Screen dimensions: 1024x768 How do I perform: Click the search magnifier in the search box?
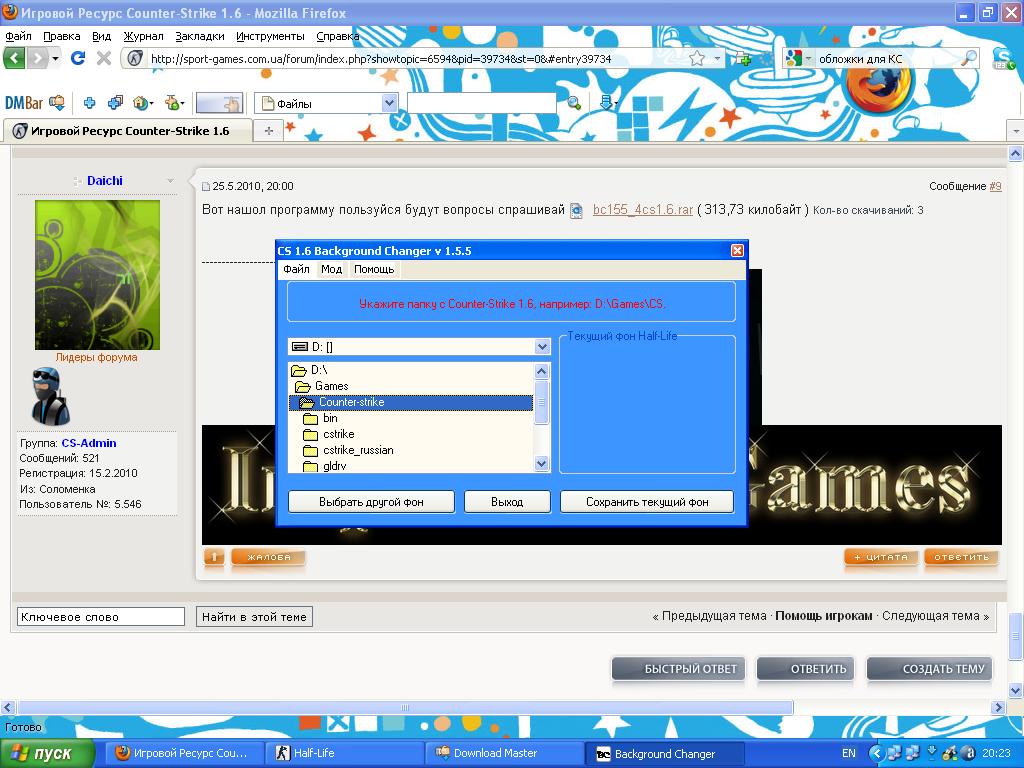pos(970,59)
